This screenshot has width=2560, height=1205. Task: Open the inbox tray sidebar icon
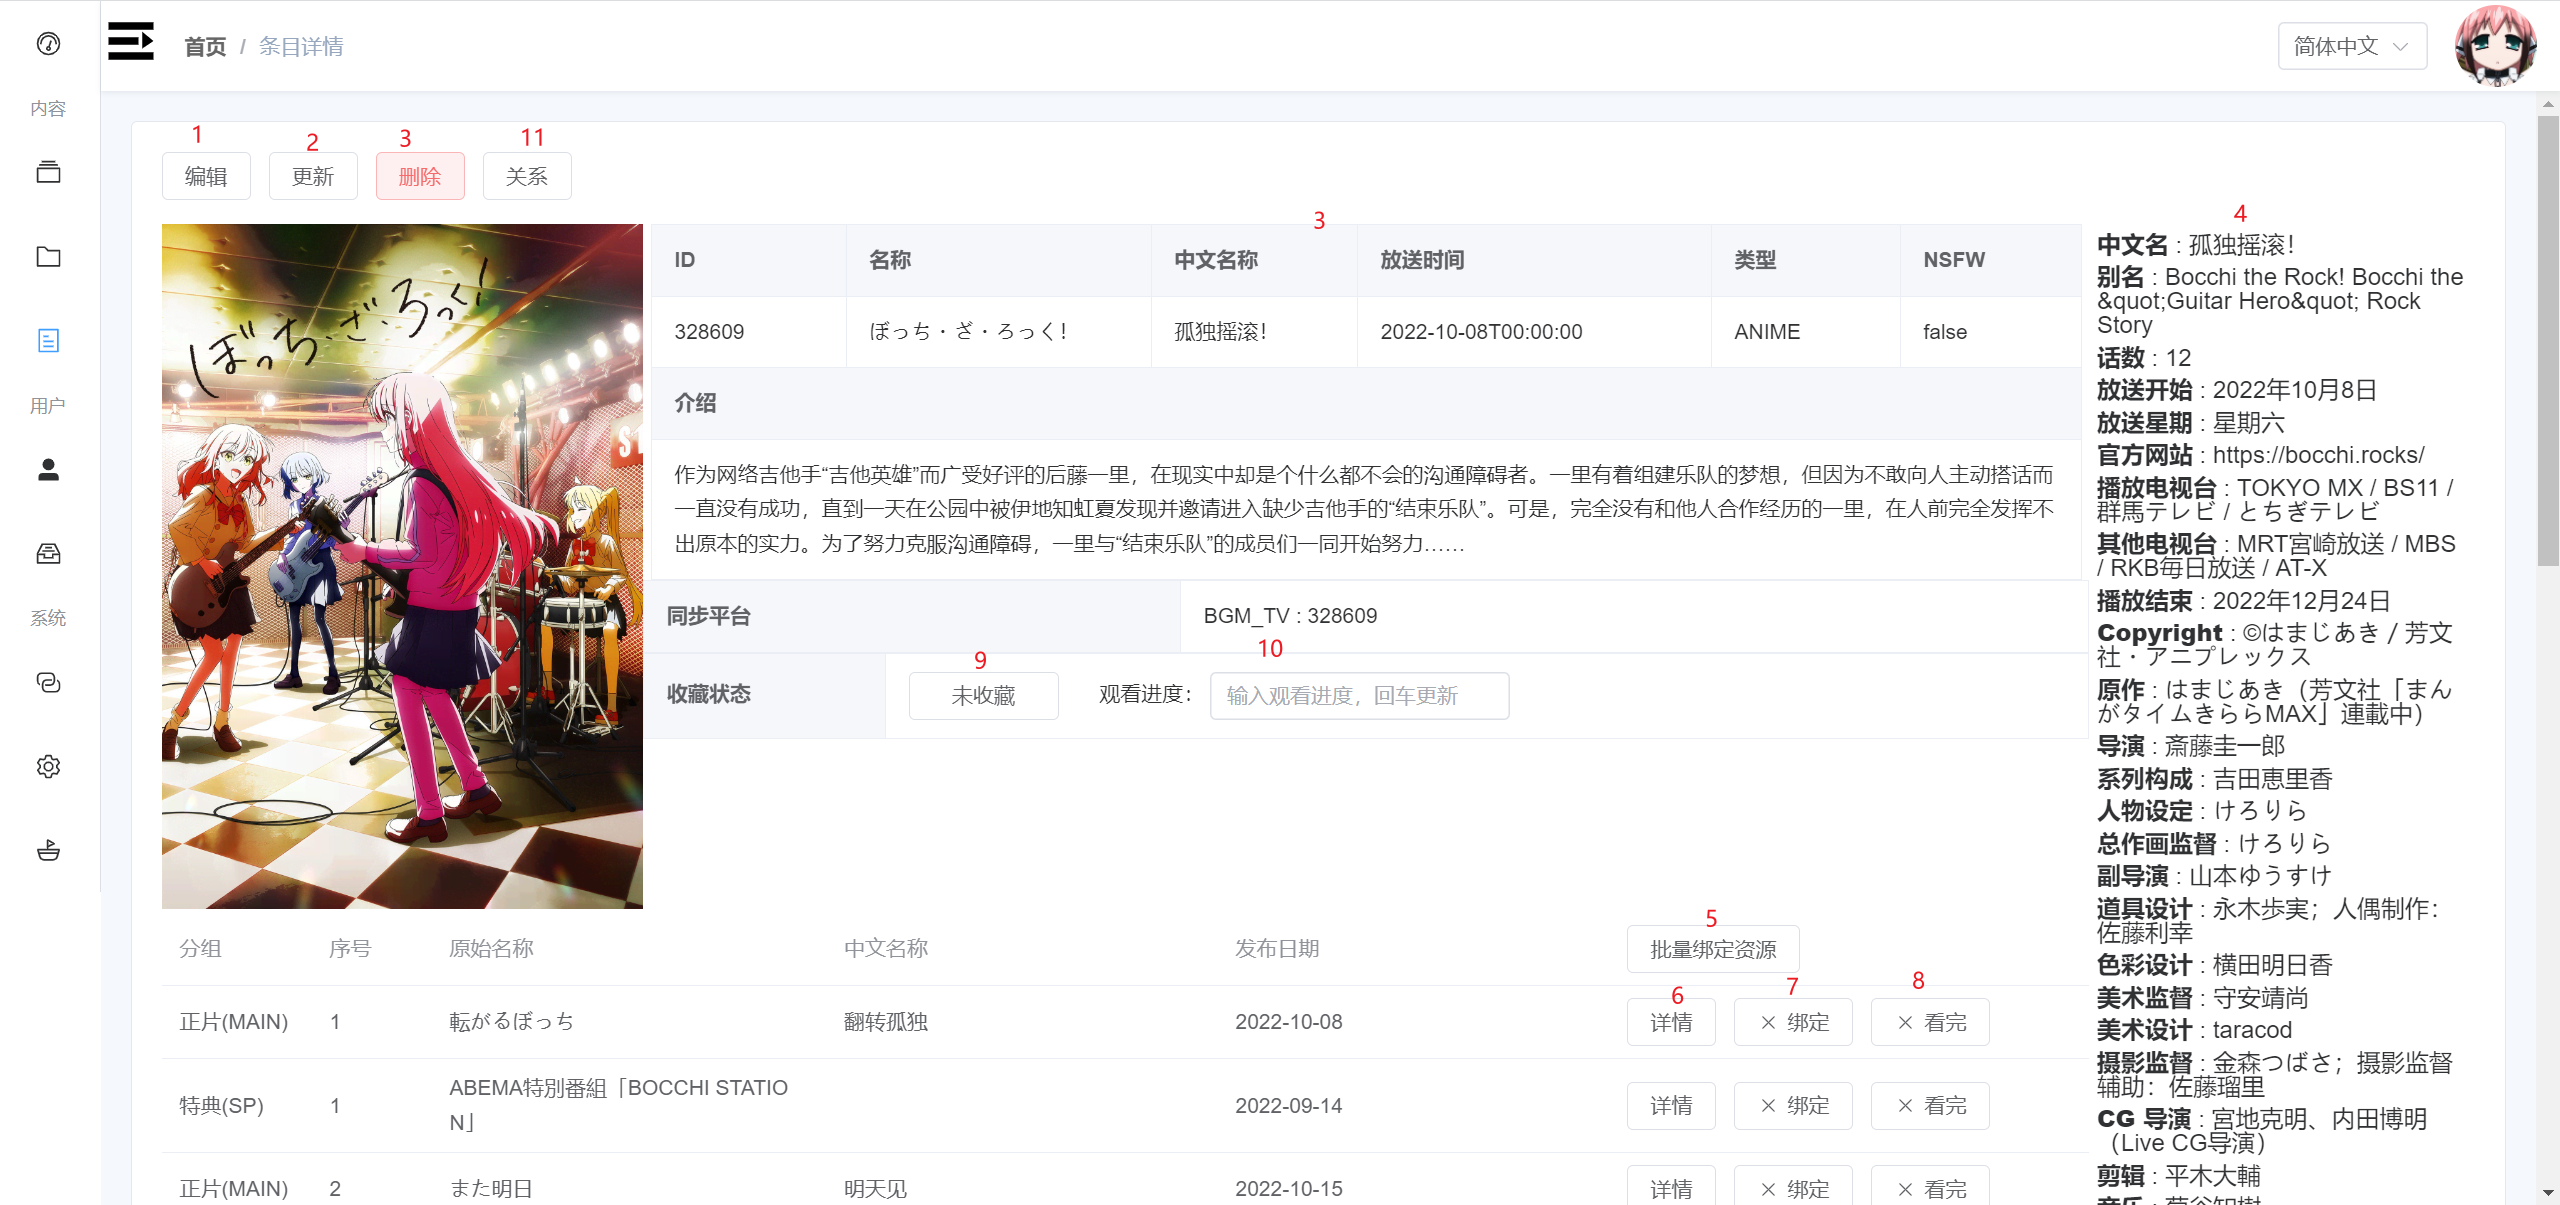[48, 554]
